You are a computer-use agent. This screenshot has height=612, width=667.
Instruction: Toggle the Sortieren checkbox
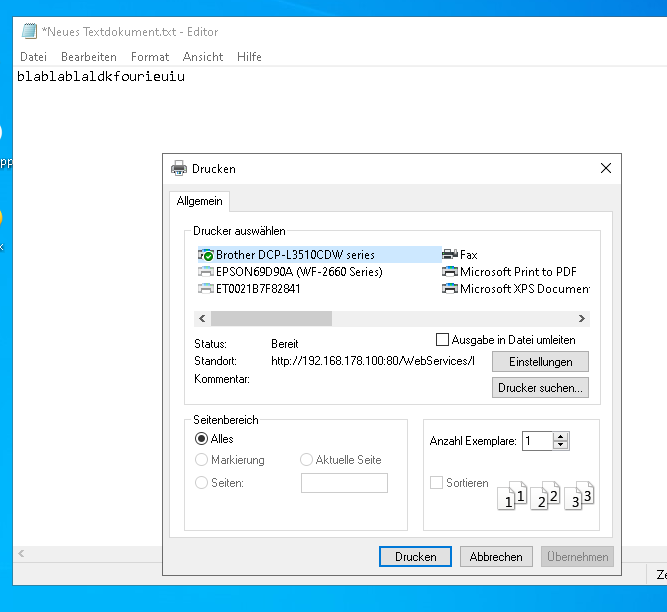[436, 483]
